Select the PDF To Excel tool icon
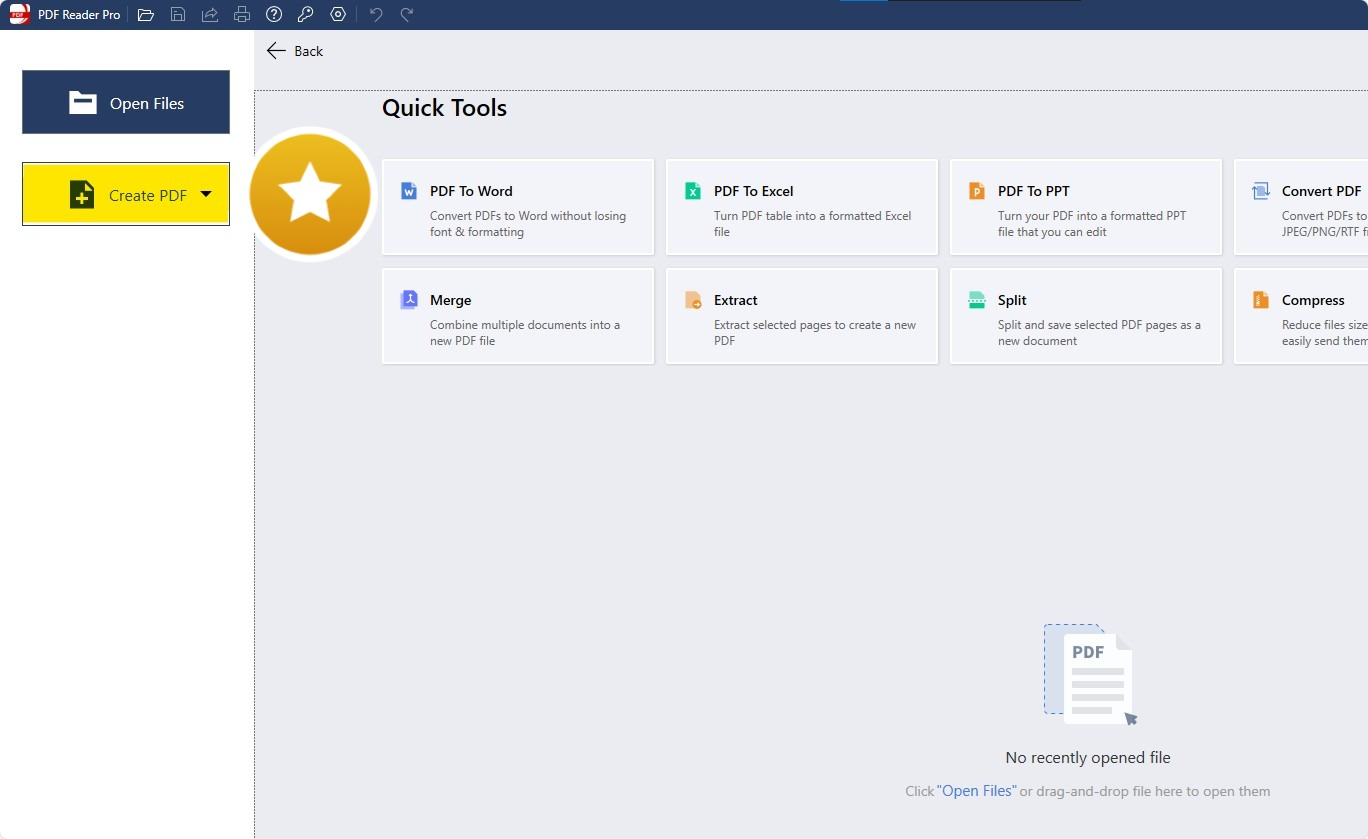Screen dimensions: 1368x839 (x=693, y=191)
